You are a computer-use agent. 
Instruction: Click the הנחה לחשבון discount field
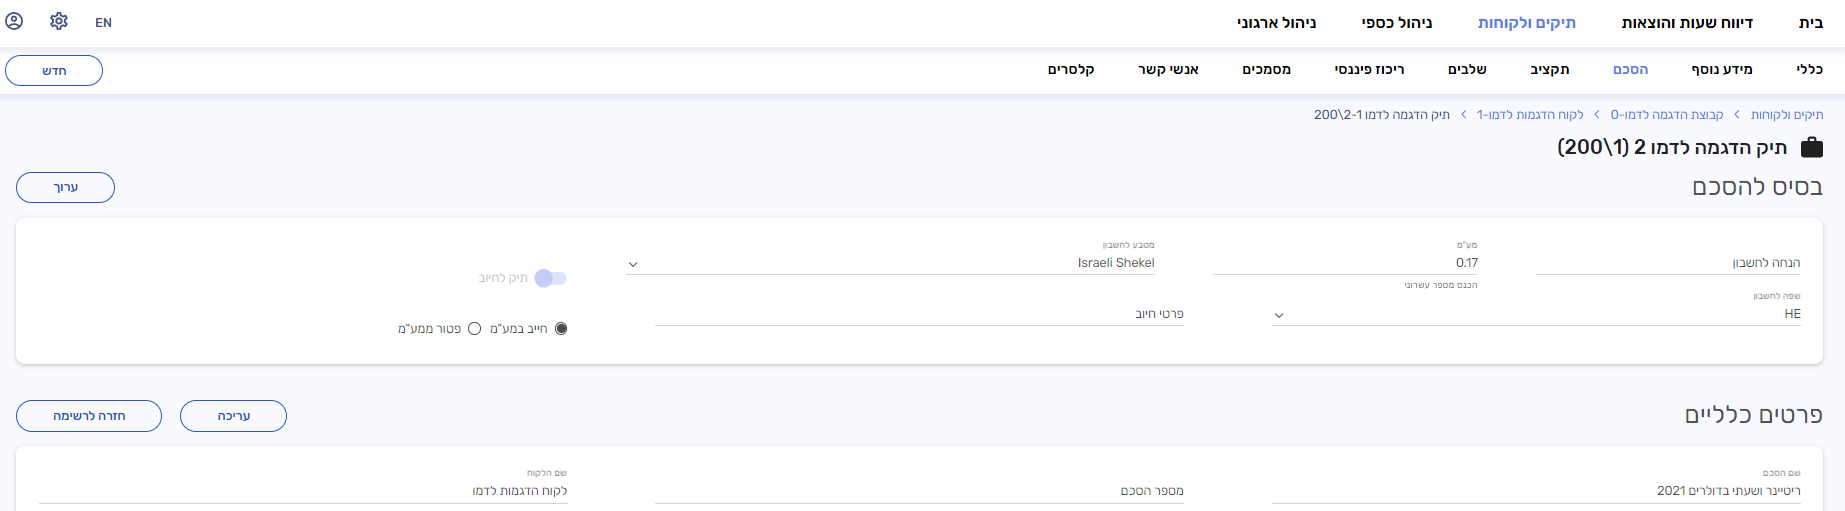click(1667, 263)
